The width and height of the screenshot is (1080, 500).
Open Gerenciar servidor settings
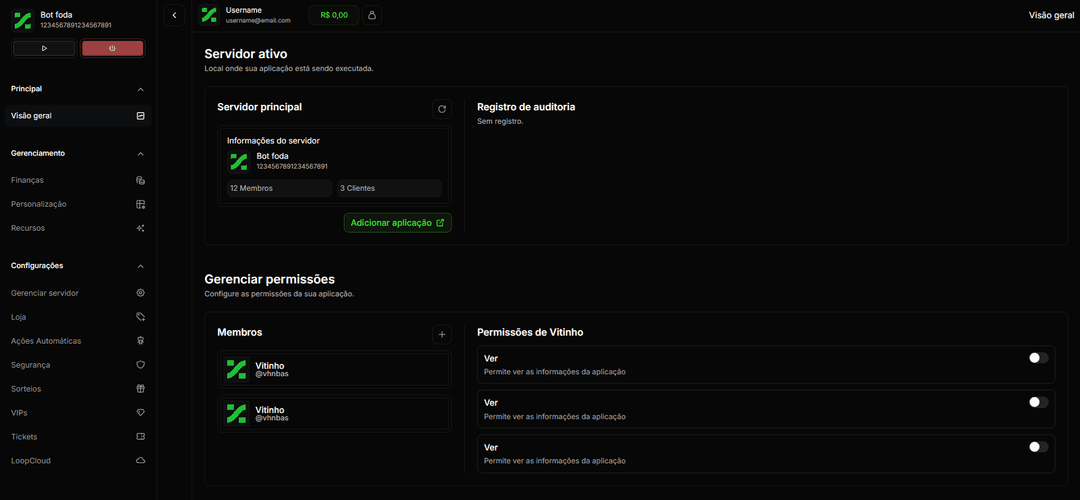[x=78, y=293]
